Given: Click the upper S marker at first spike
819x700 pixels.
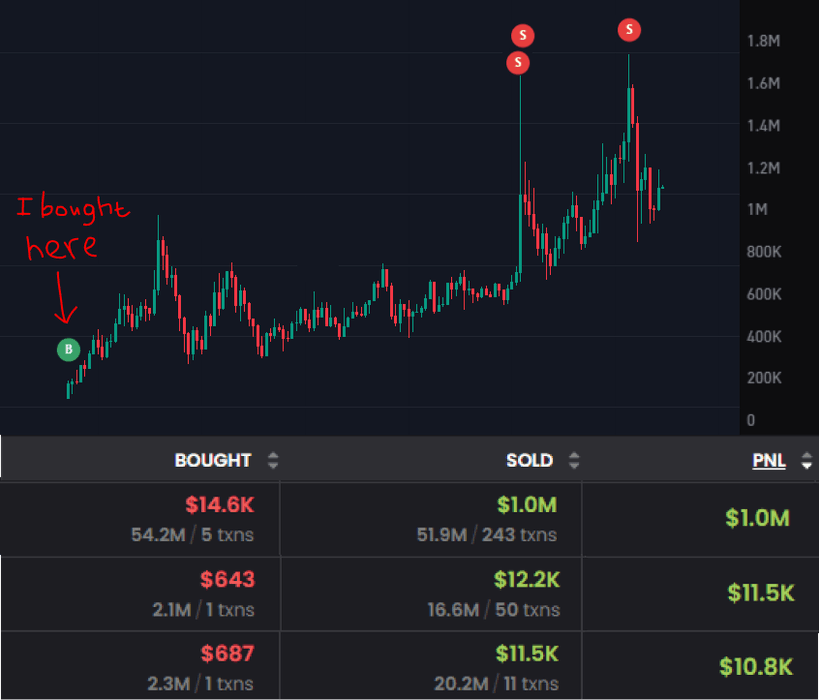Looking at the screenshot, I should coord(522,36).
